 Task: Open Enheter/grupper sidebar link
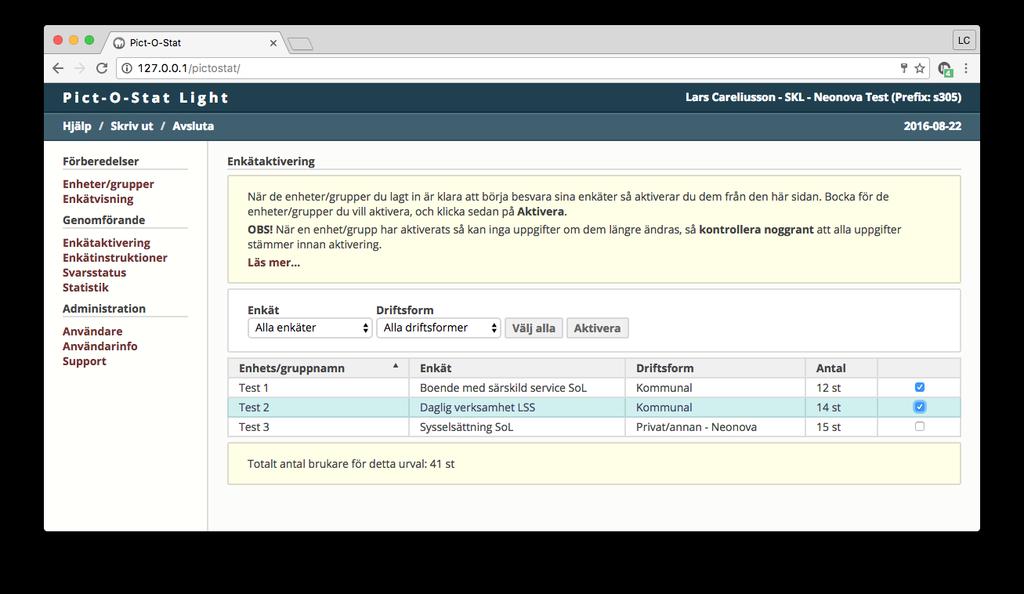point(108,184)
